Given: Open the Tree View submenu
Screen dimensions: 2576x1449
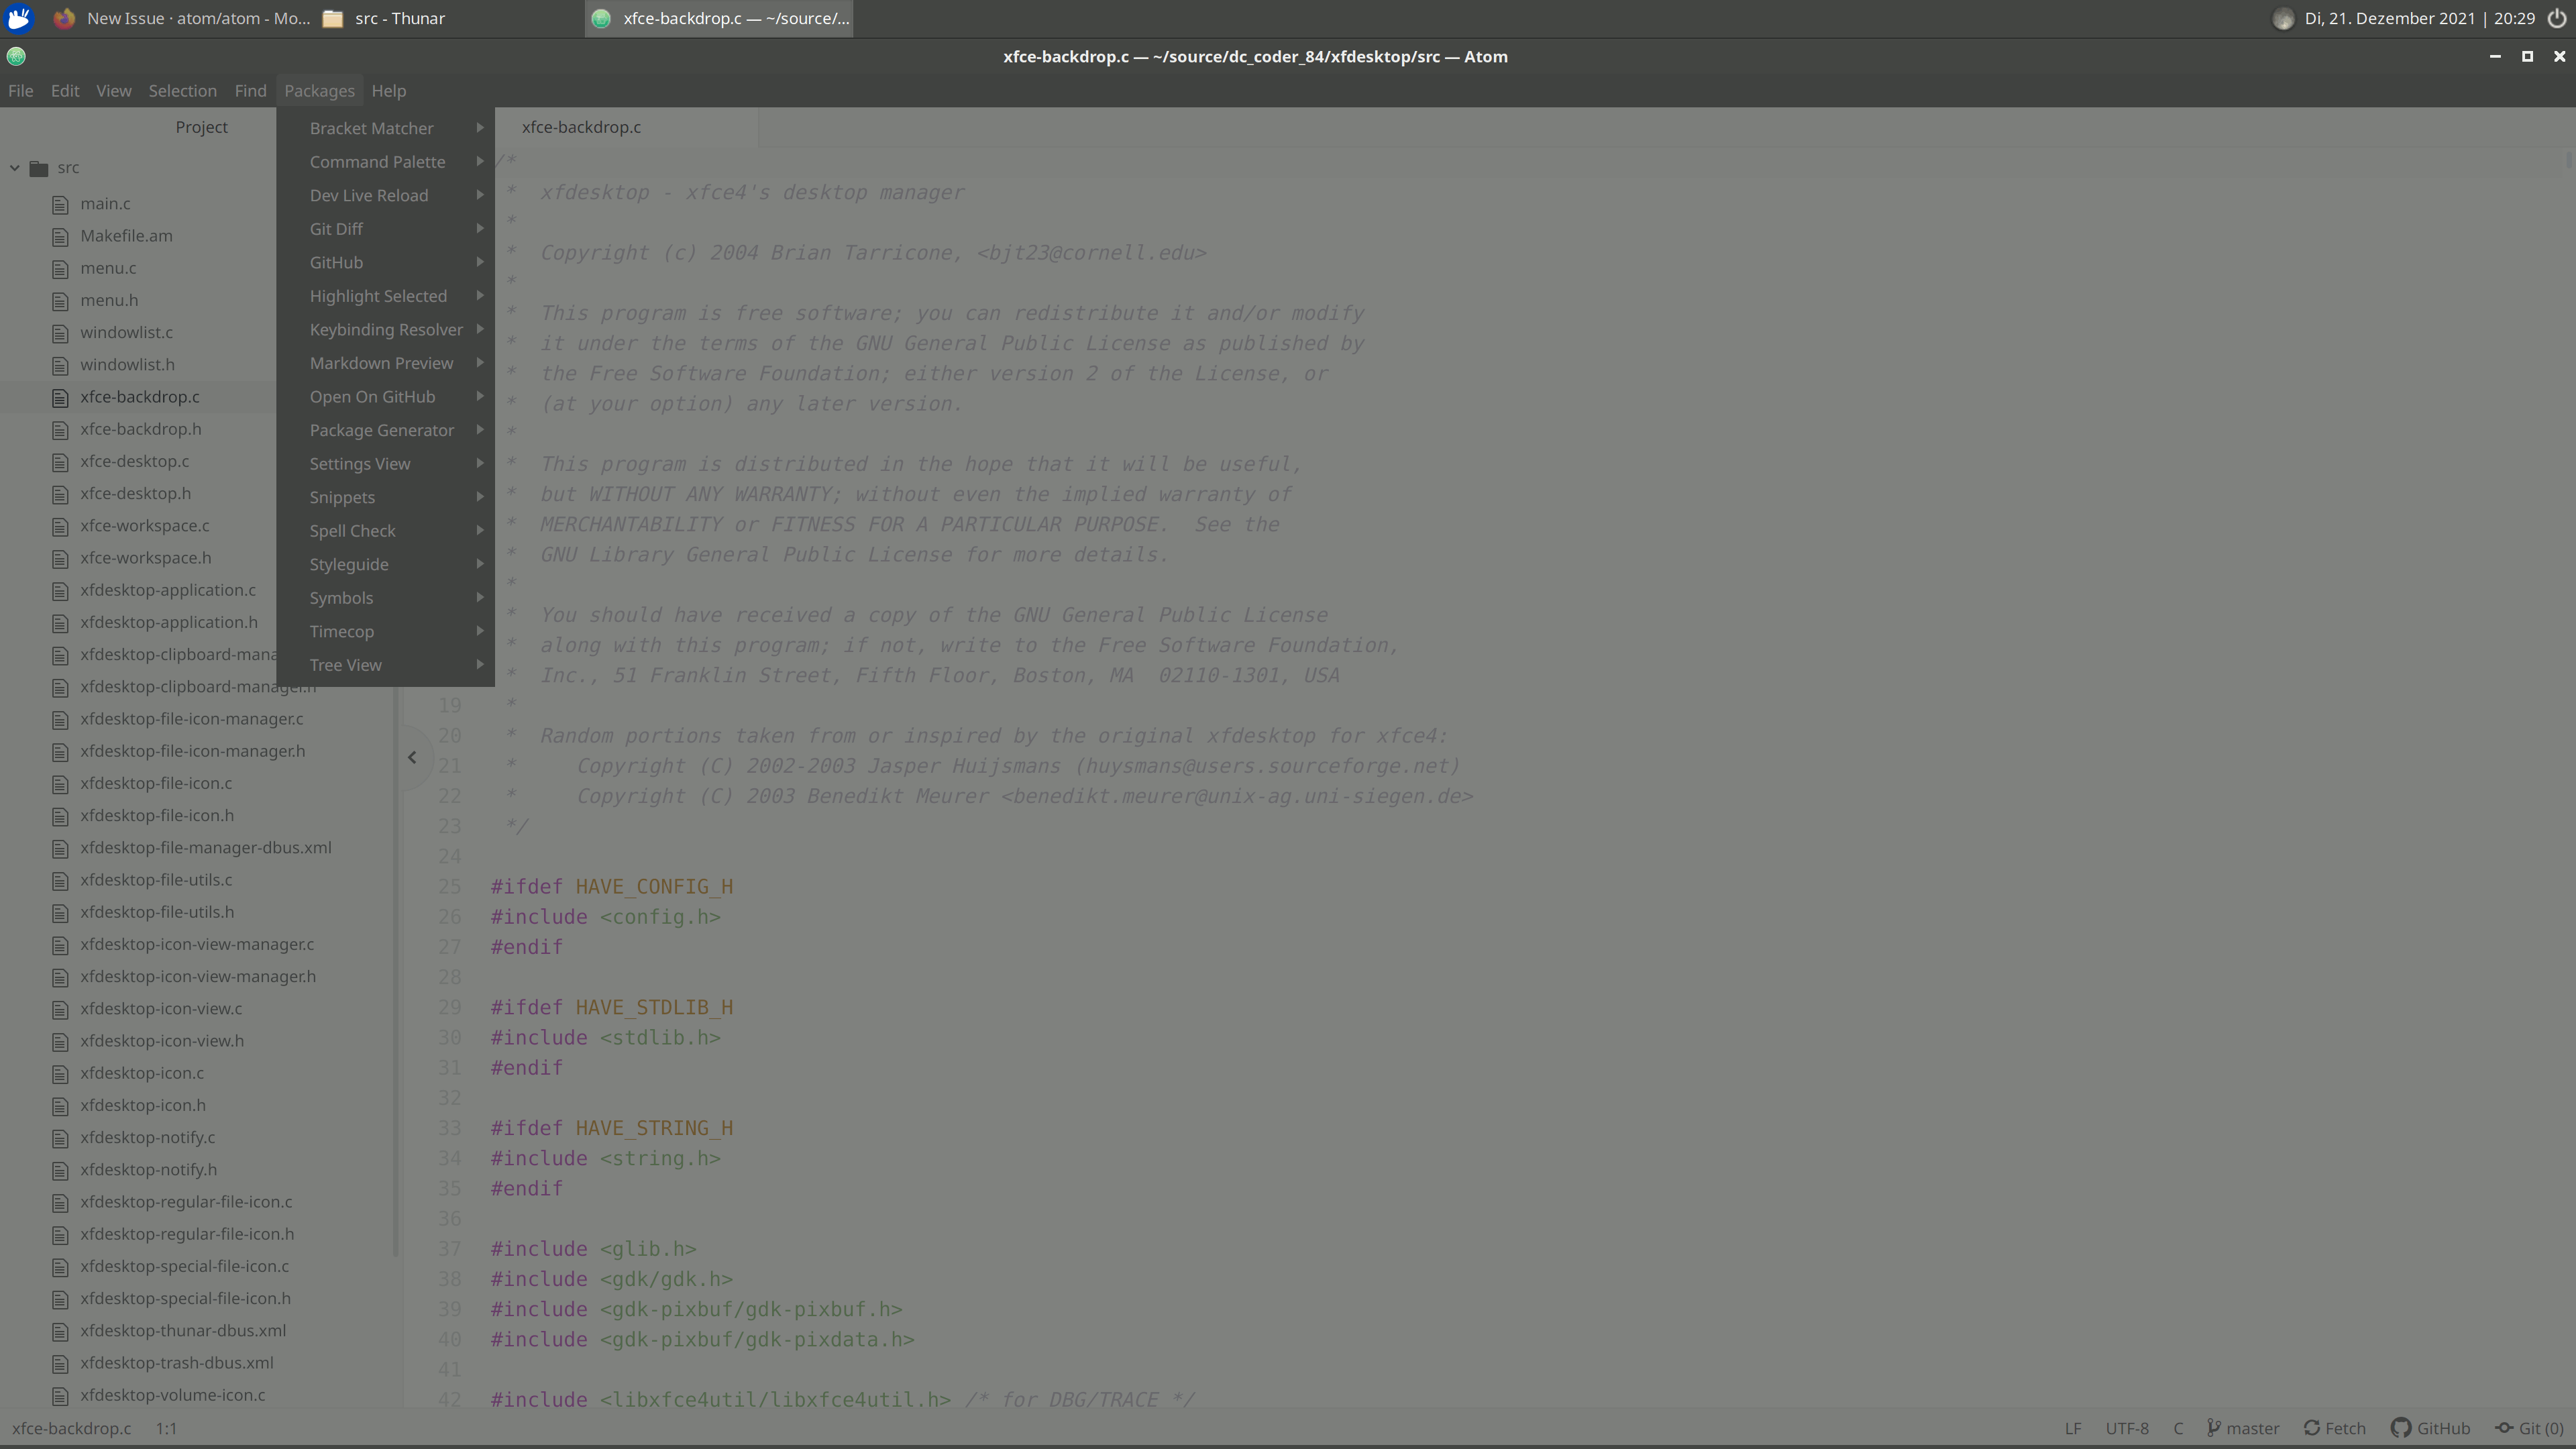Looking at the screenshot, I should 345,664.
